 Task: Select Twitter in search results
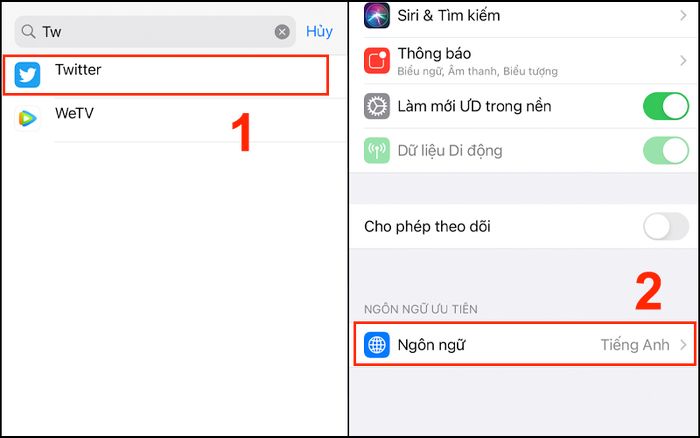(166, 75)
